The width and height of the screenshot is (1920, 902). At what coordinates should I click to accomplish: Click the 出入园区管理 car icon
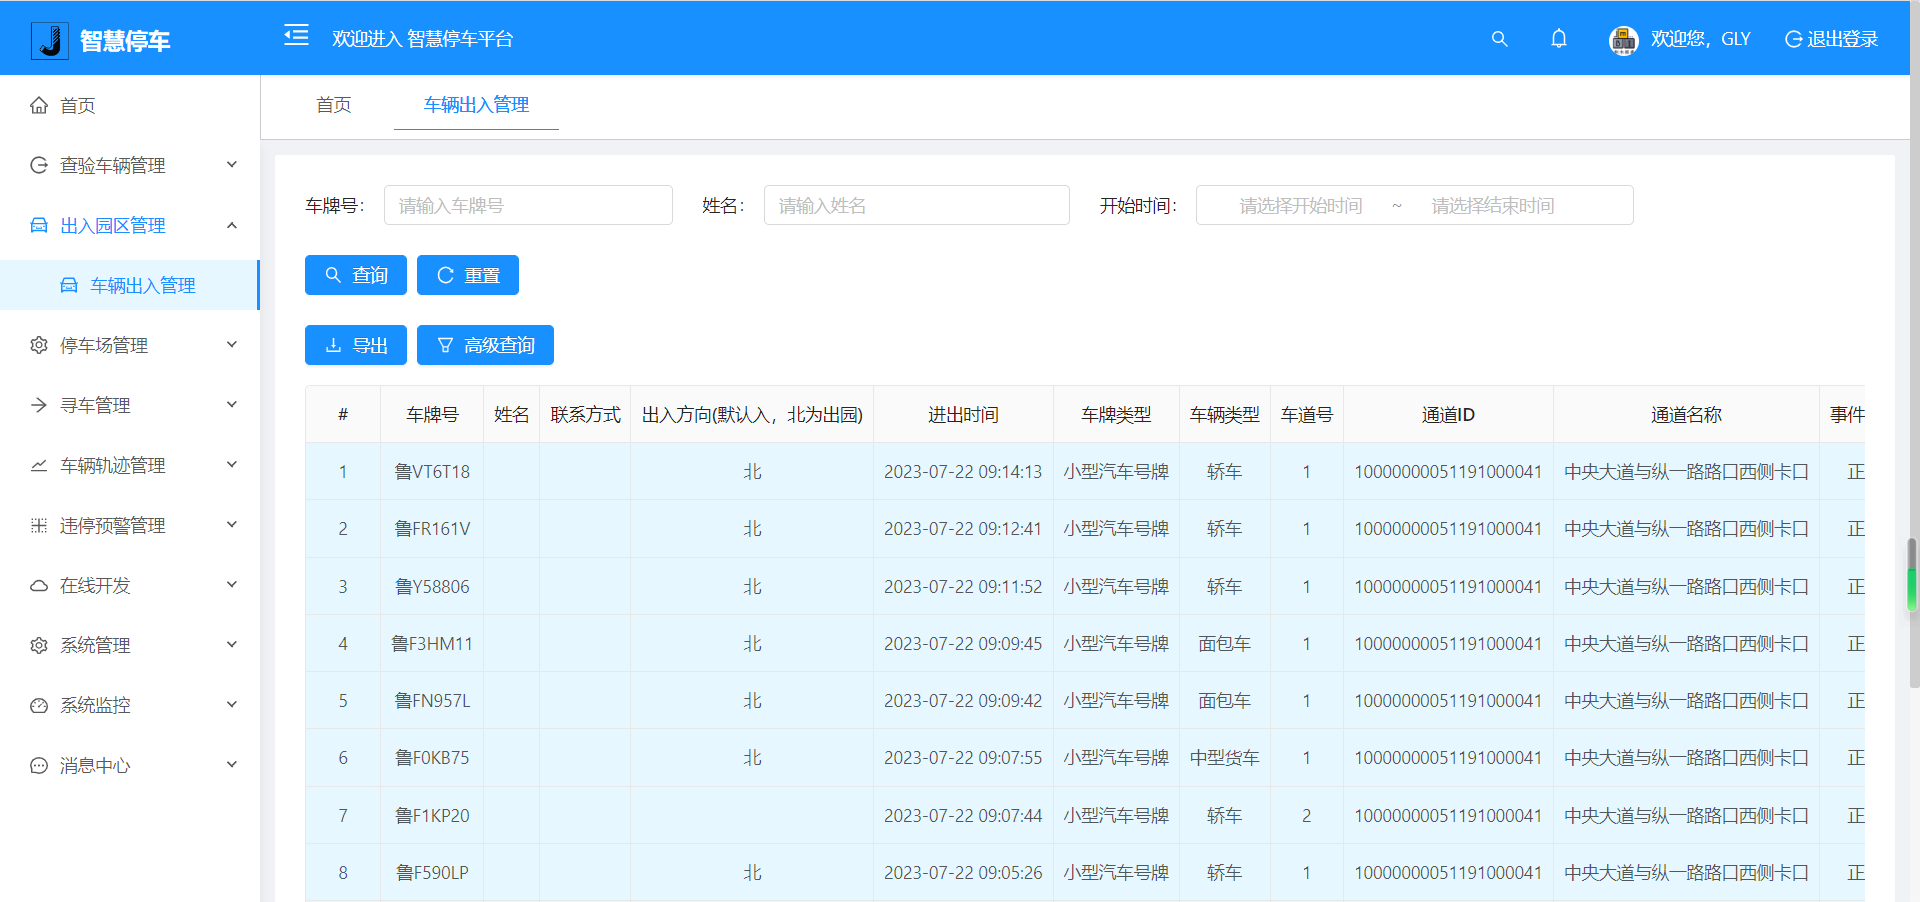pyautogui.click(x=39, y=225)
